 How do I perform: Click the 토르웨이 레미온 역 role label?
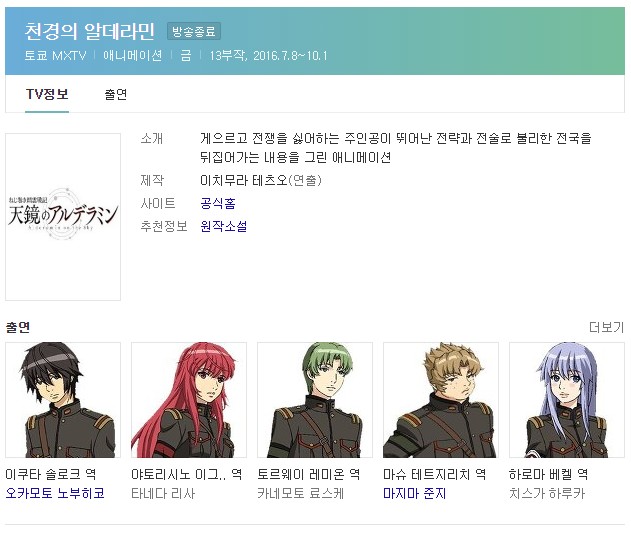[309, 474]
